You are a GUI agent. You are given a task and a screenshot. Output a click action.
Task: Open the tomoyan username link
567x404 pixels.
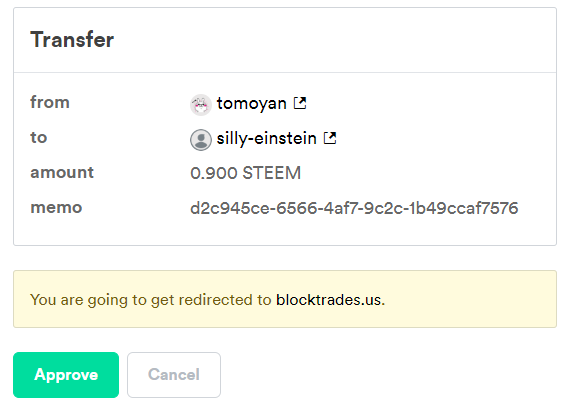click(251, 104)
